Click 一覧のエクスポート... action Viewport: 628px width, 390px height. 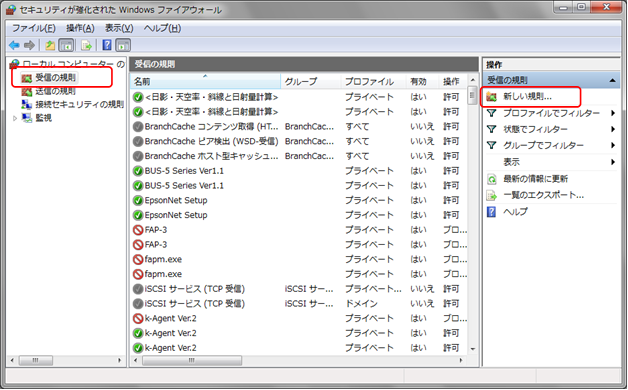[543, 195]
